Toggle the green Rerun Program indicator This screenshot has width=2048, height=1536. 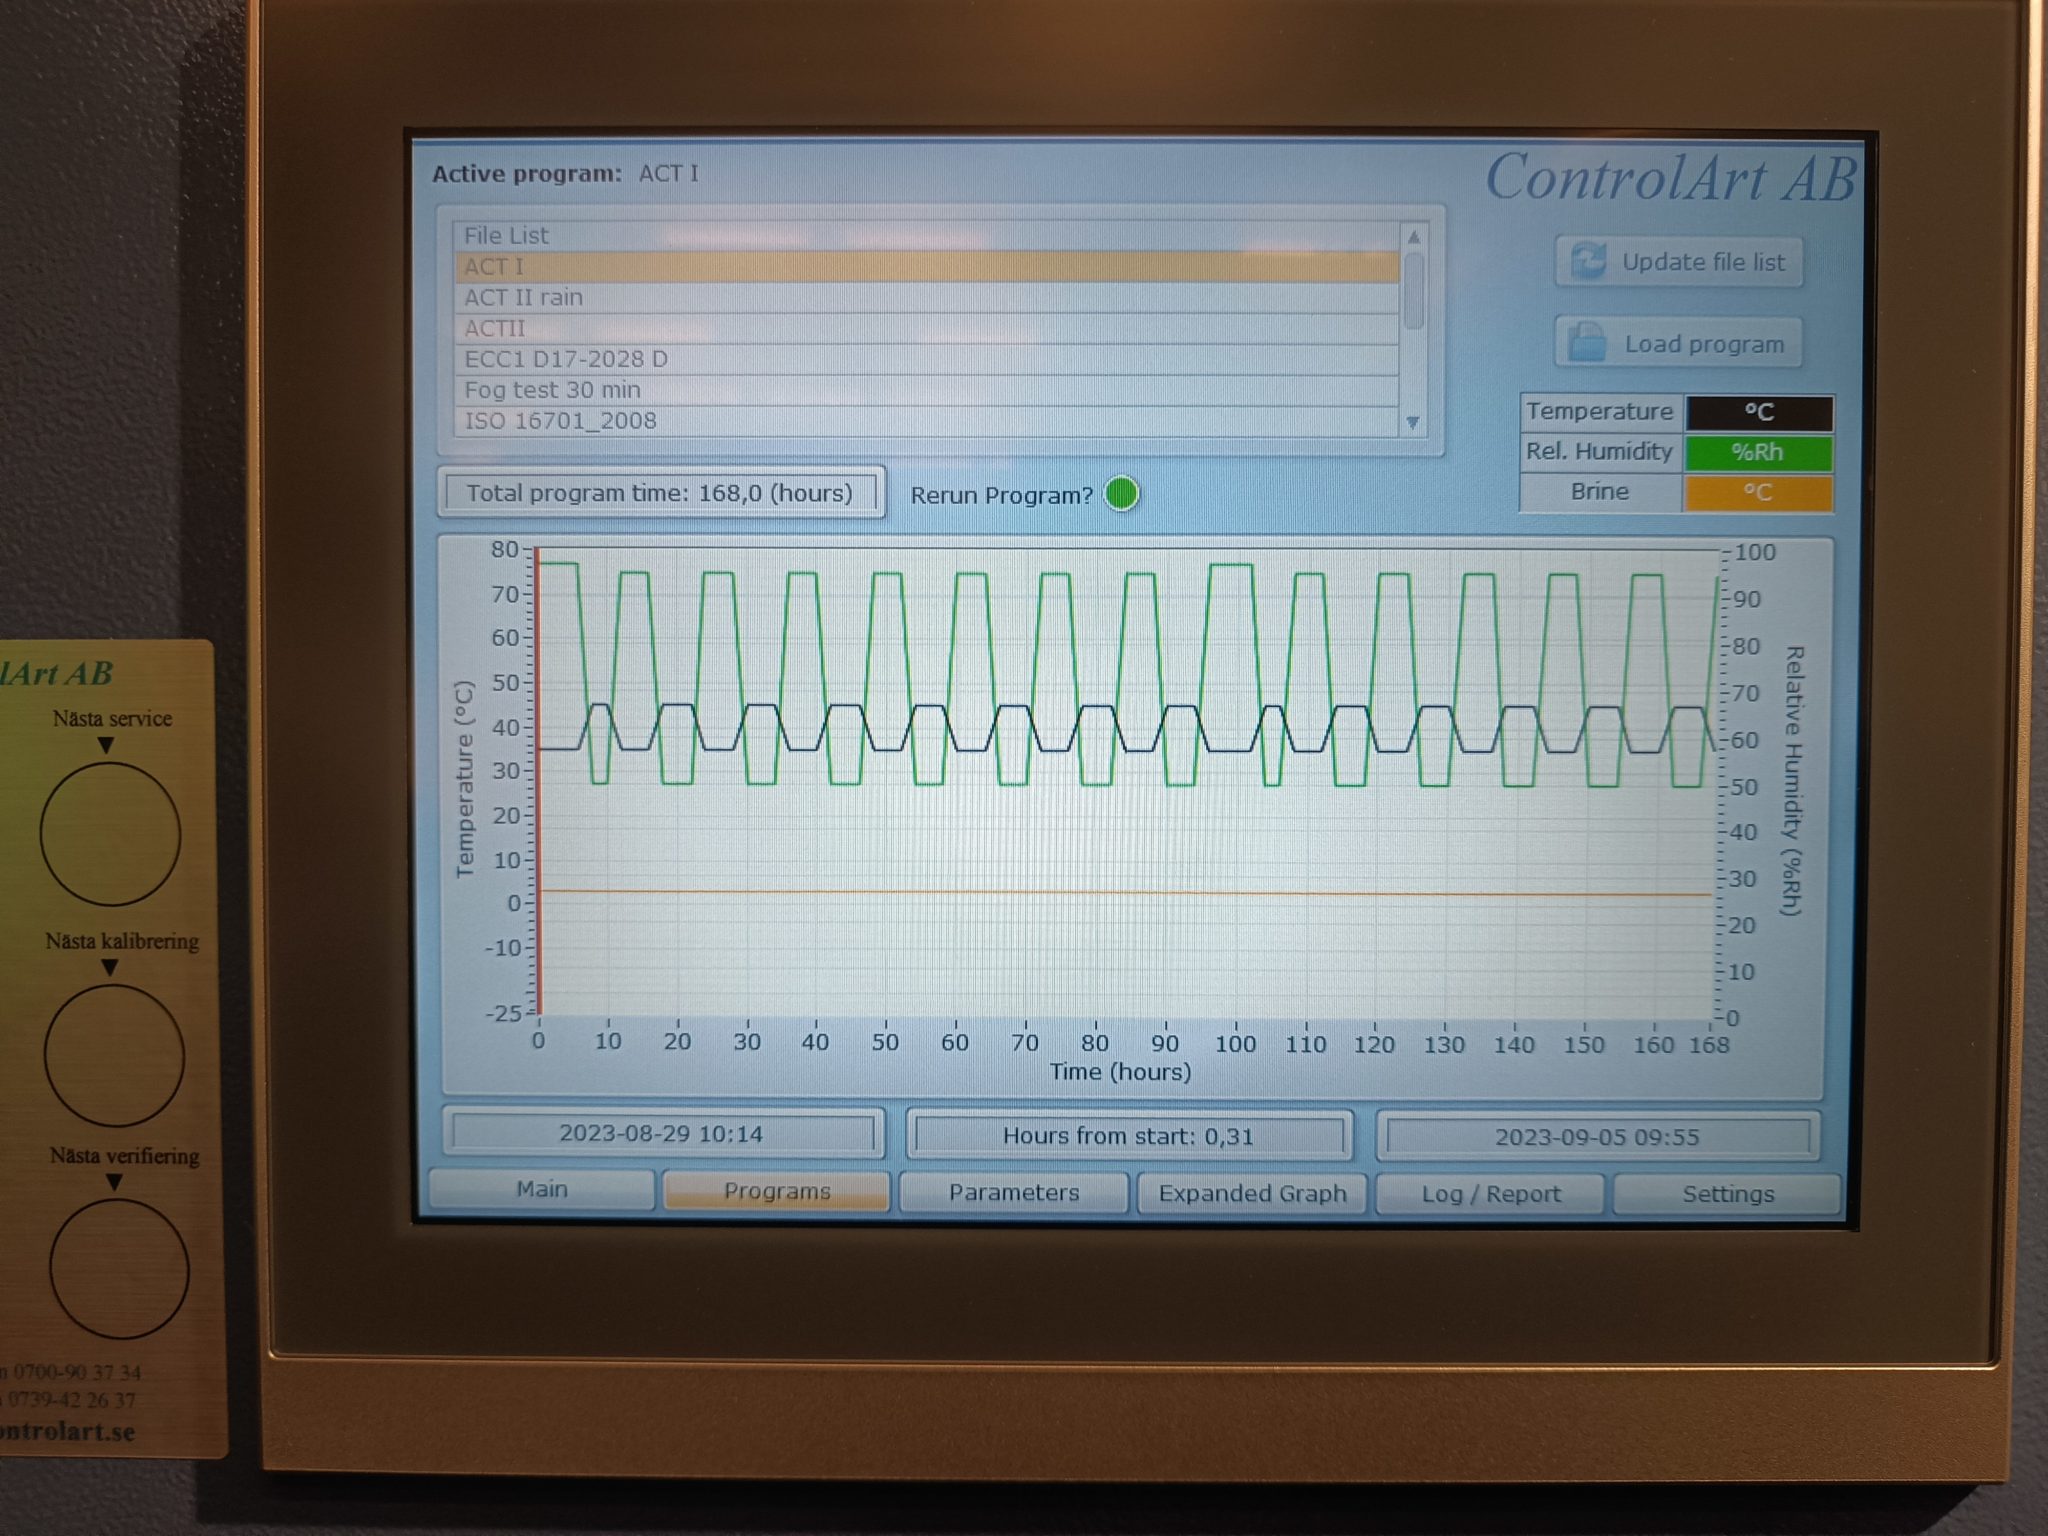pos(1121,494)
